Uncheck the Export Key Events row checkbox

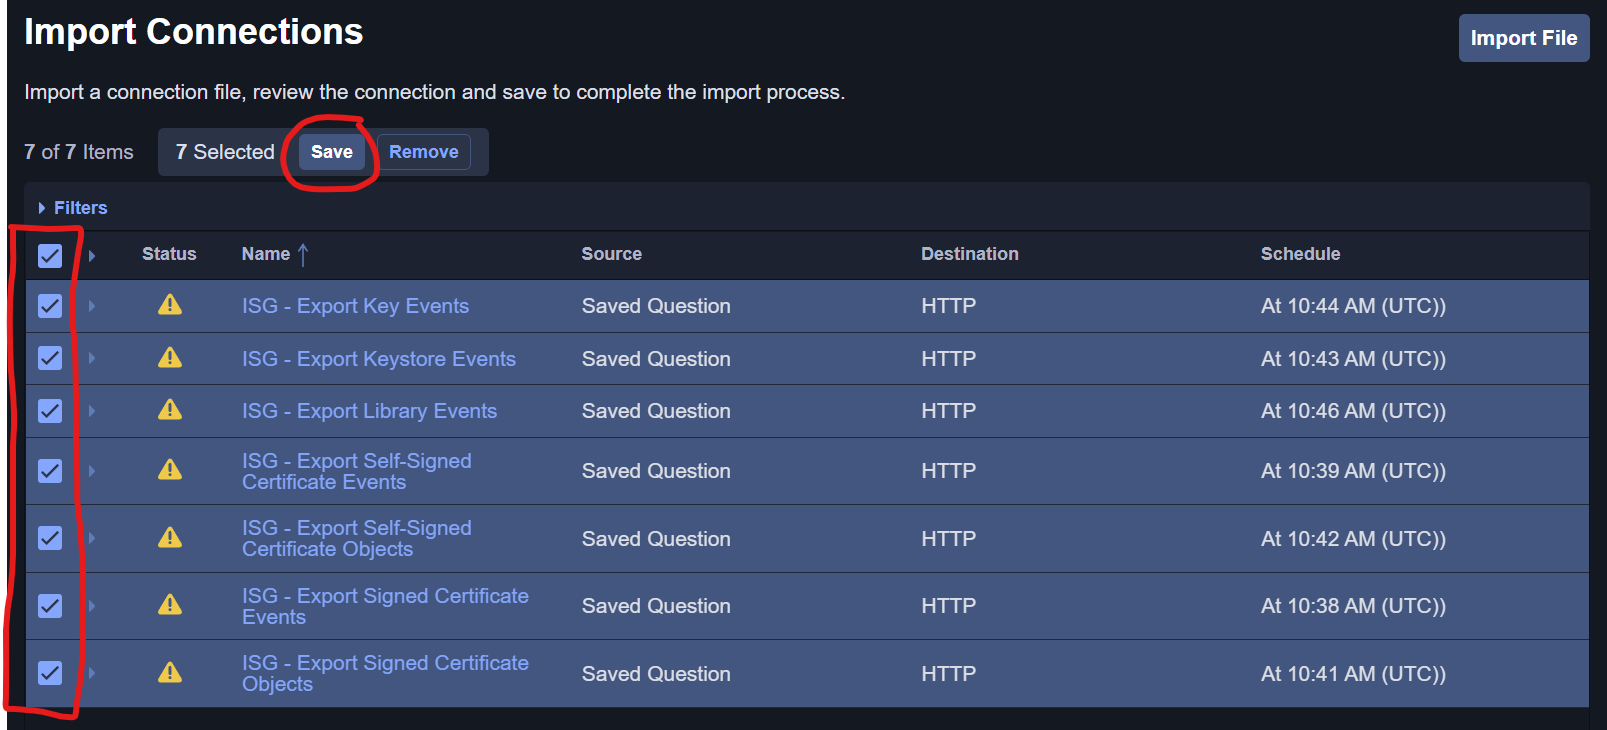50,306
